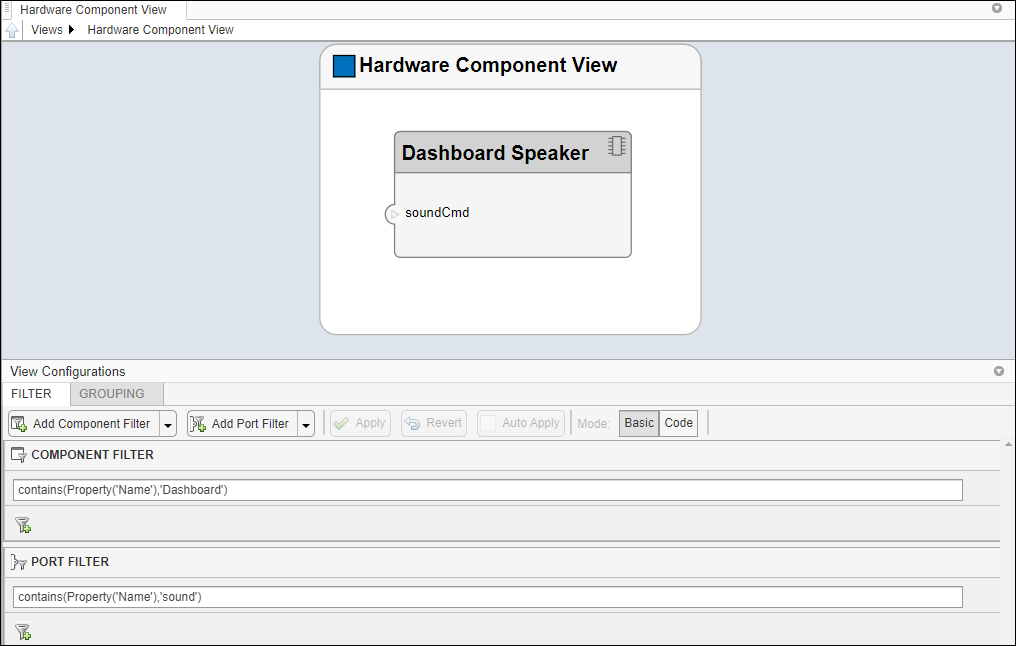Select the soundCmd port arrow

(x=394, y=214)
